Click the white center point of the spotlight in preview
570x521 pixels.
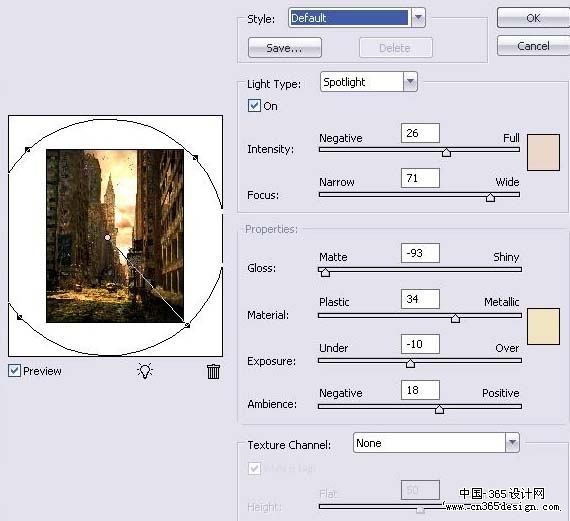(x=107, y=237)
